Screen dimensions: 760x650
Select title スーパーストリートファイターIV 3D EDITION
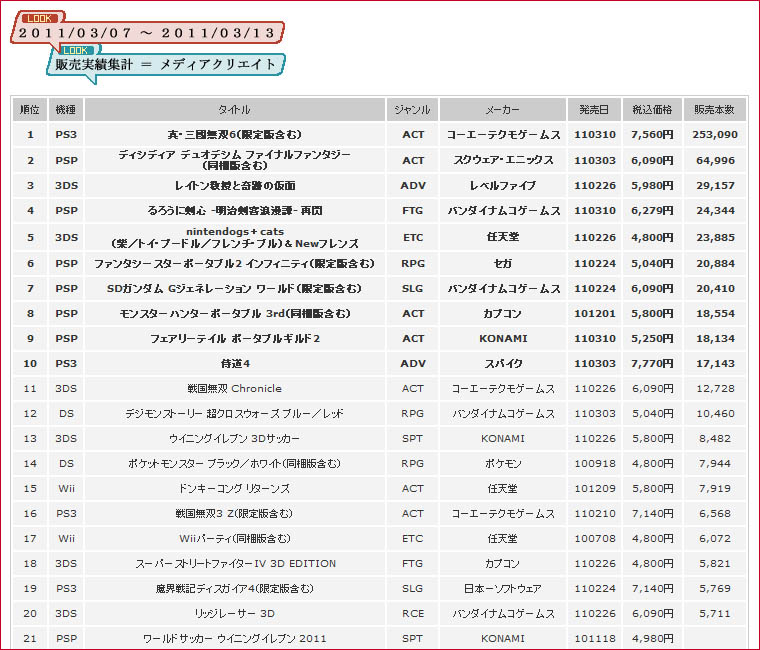(x=236, y=564)
